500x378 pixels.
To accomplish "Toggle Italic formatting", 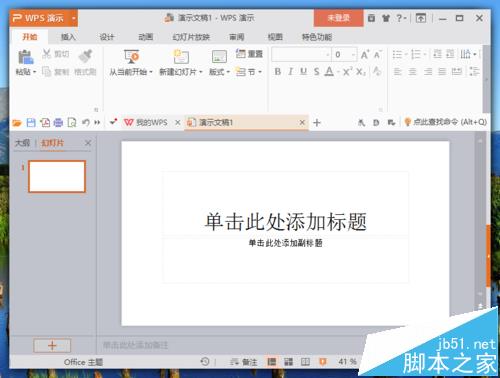I will [291, 71].
